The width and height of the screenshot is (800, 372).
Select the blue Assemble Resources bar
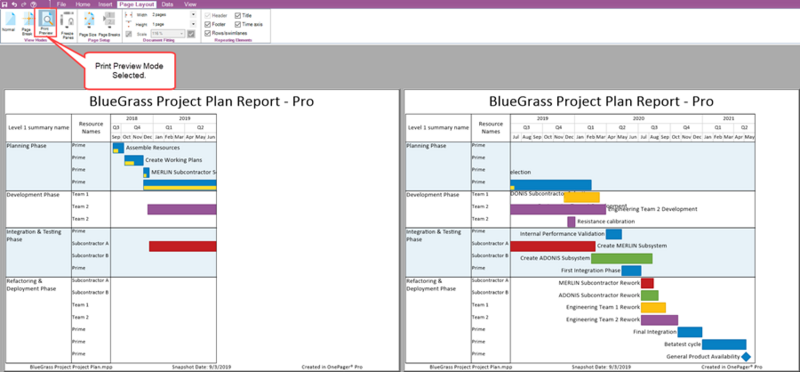pyautogui.click(x=118, y=148)
